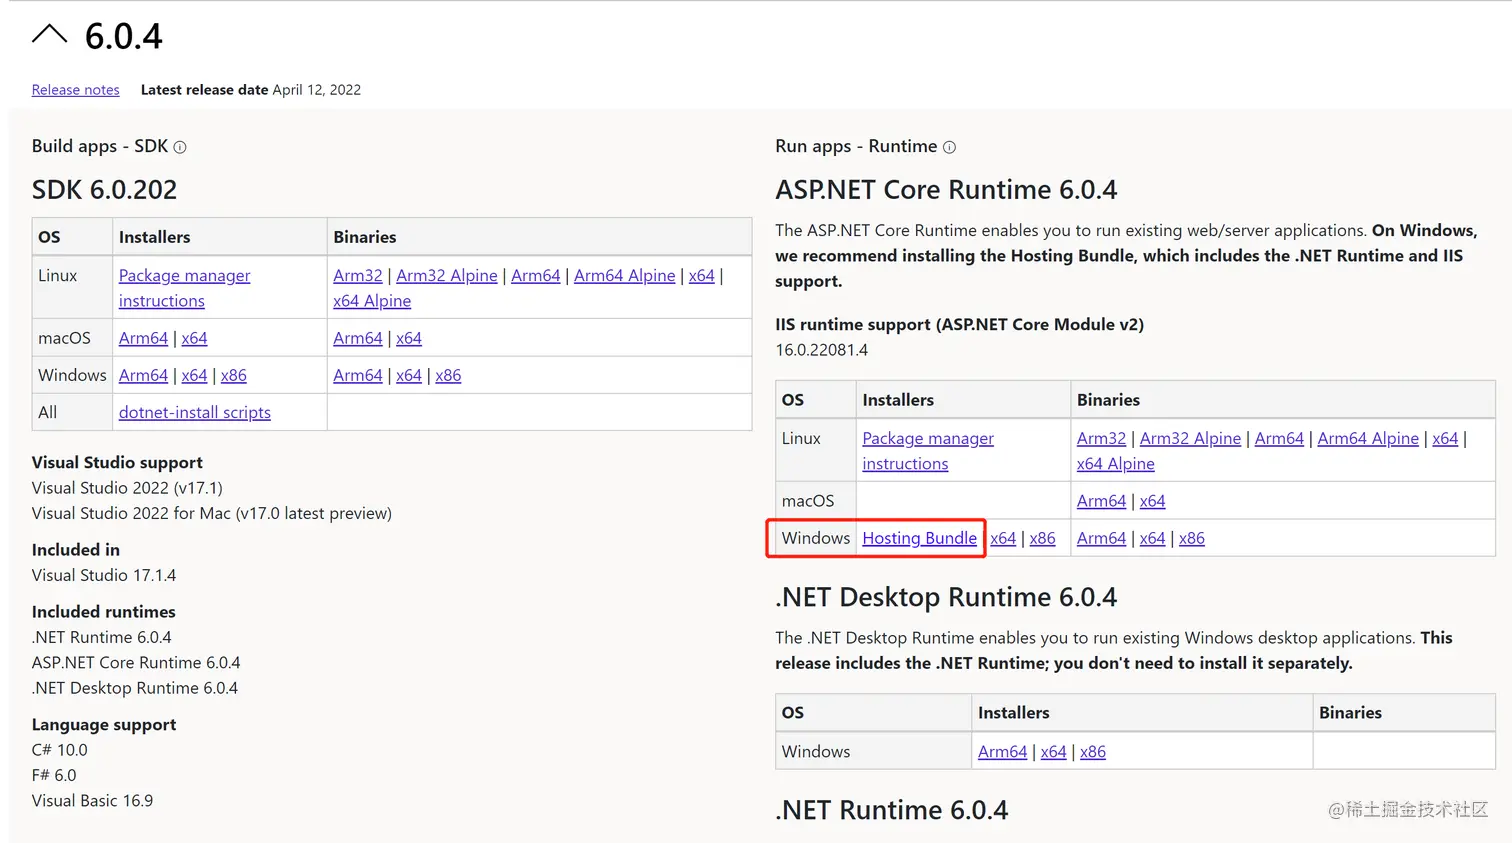
Task: Download ASP.NET Core Runtime Linux Arm64 Alpine binary
Action: point(1368,438)
